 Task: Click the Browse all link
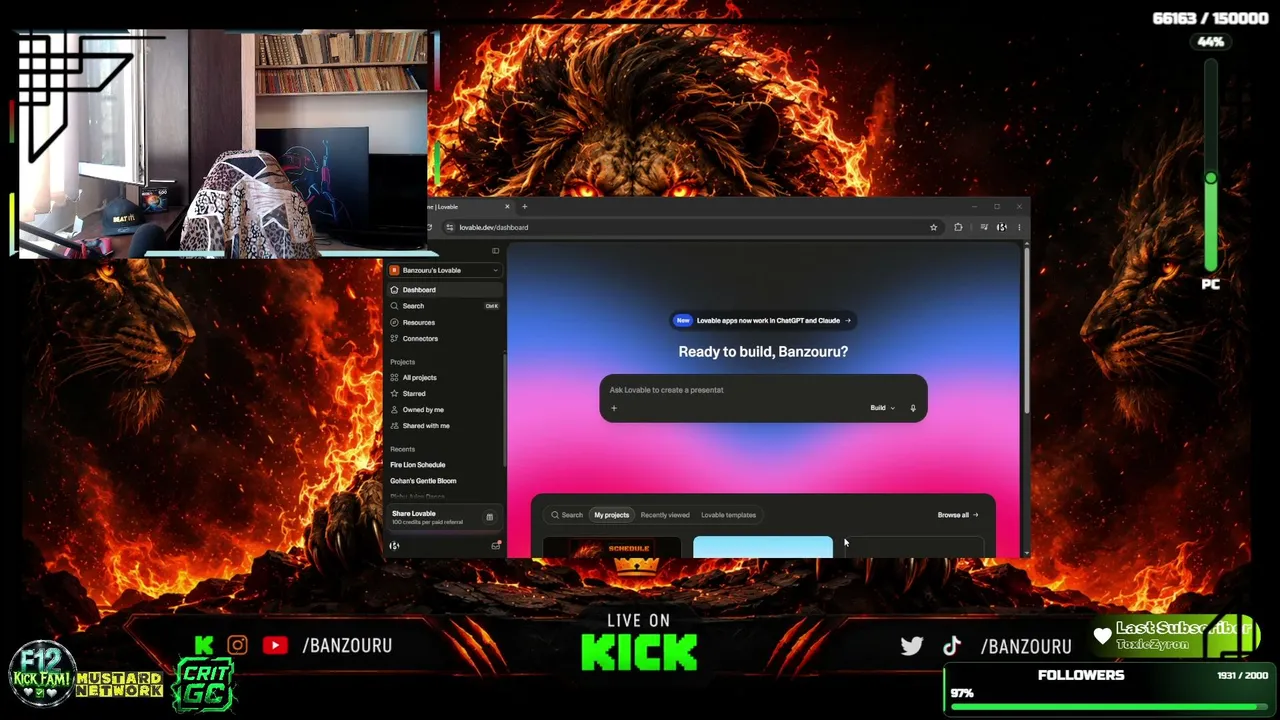[958, 515]
